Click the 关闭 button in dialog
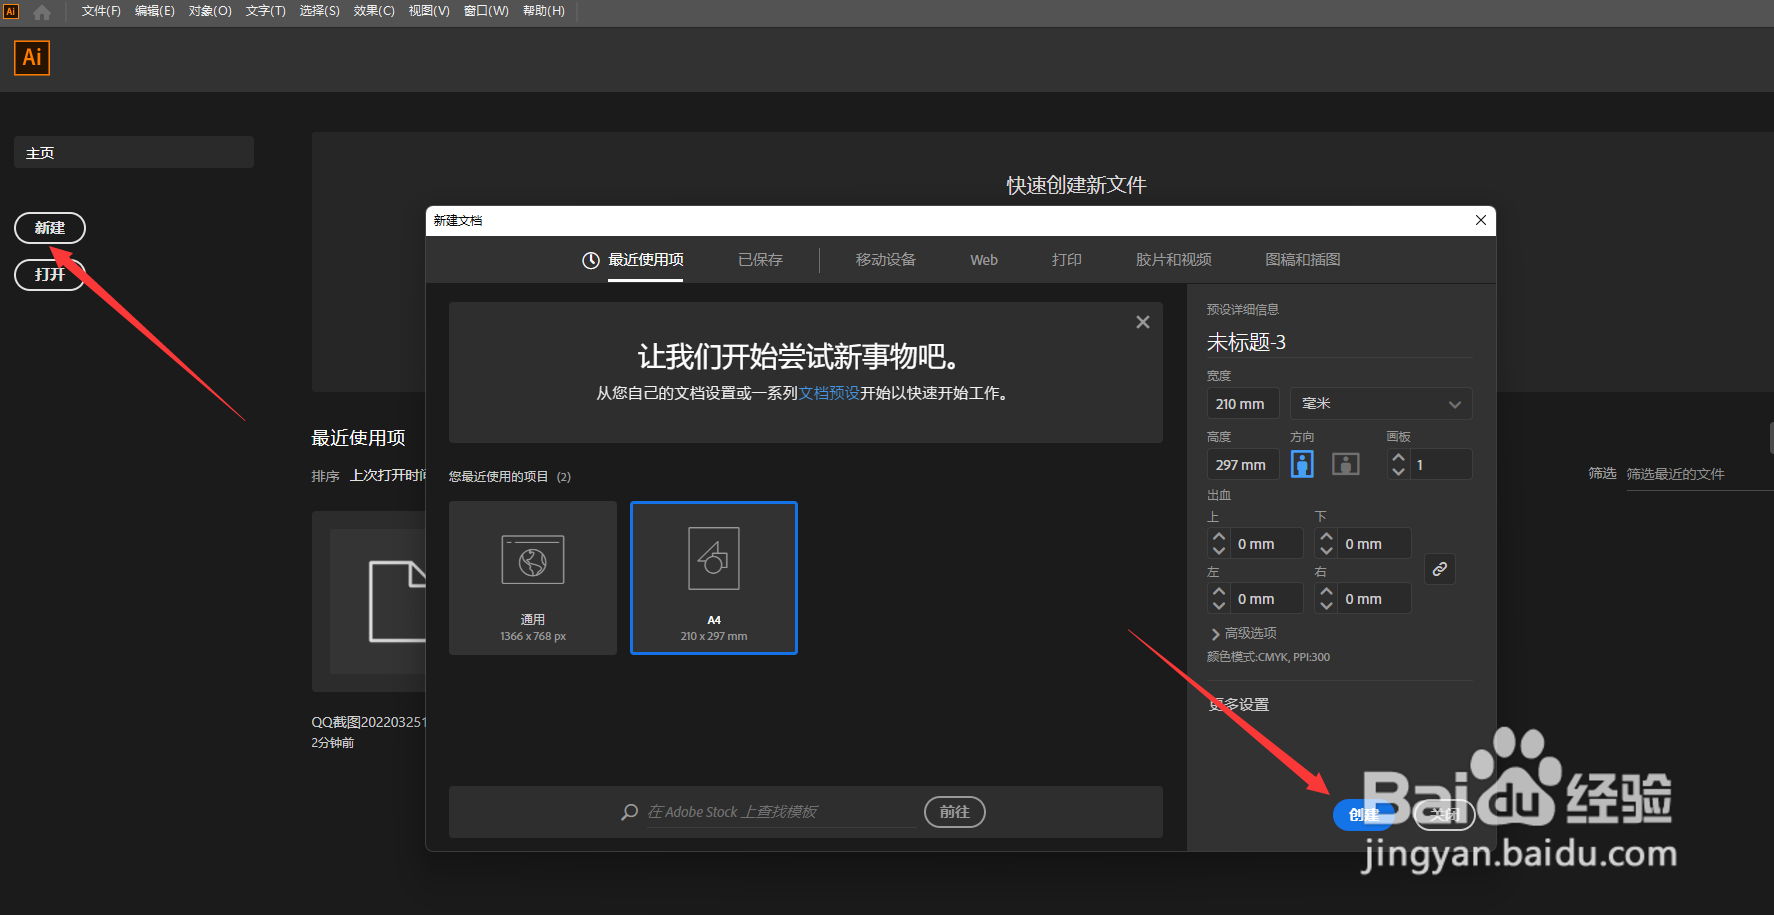Viewport: 1774px width, 915px height. click(1444, 815)
